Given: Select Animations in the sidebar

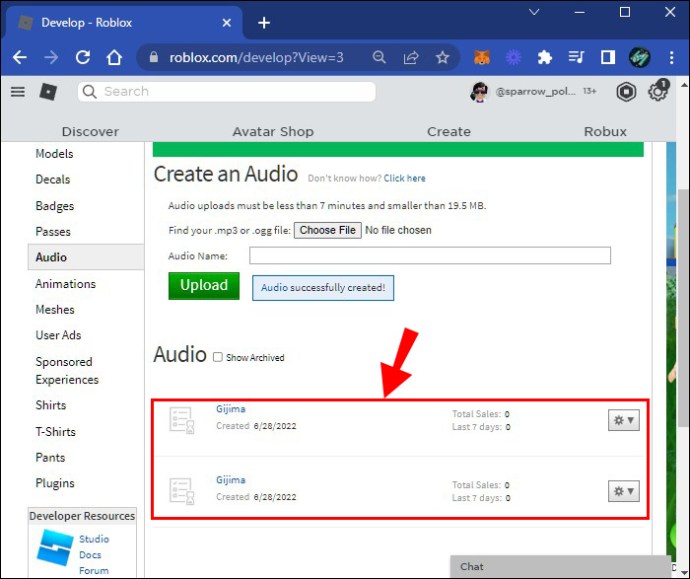Looking at the screenshot, I should 65,284.
